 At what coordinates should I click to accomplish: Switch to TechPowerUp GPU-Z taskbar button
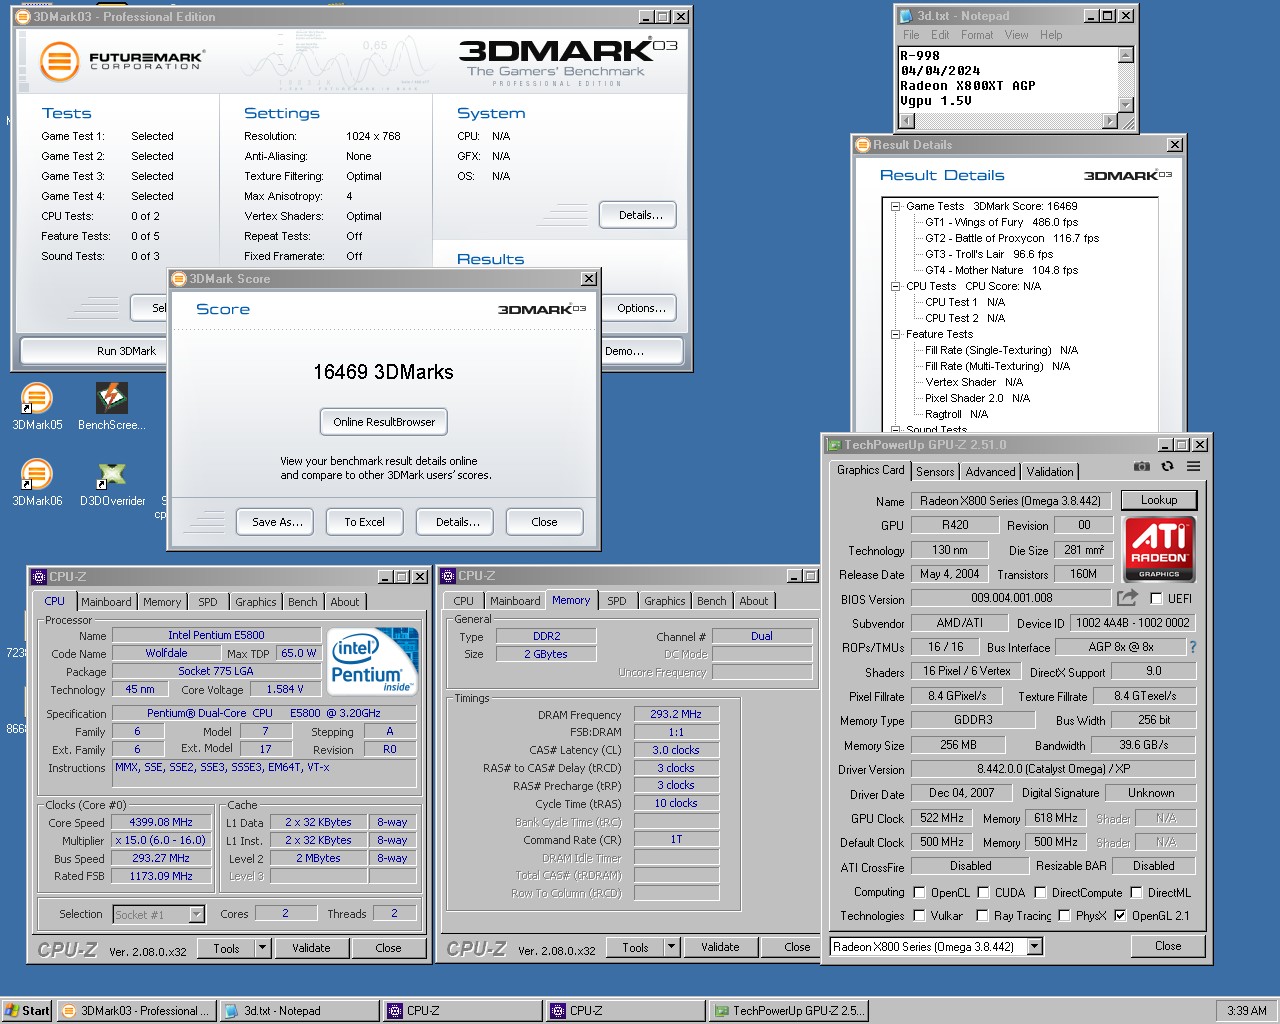(x=788, y=1011)
